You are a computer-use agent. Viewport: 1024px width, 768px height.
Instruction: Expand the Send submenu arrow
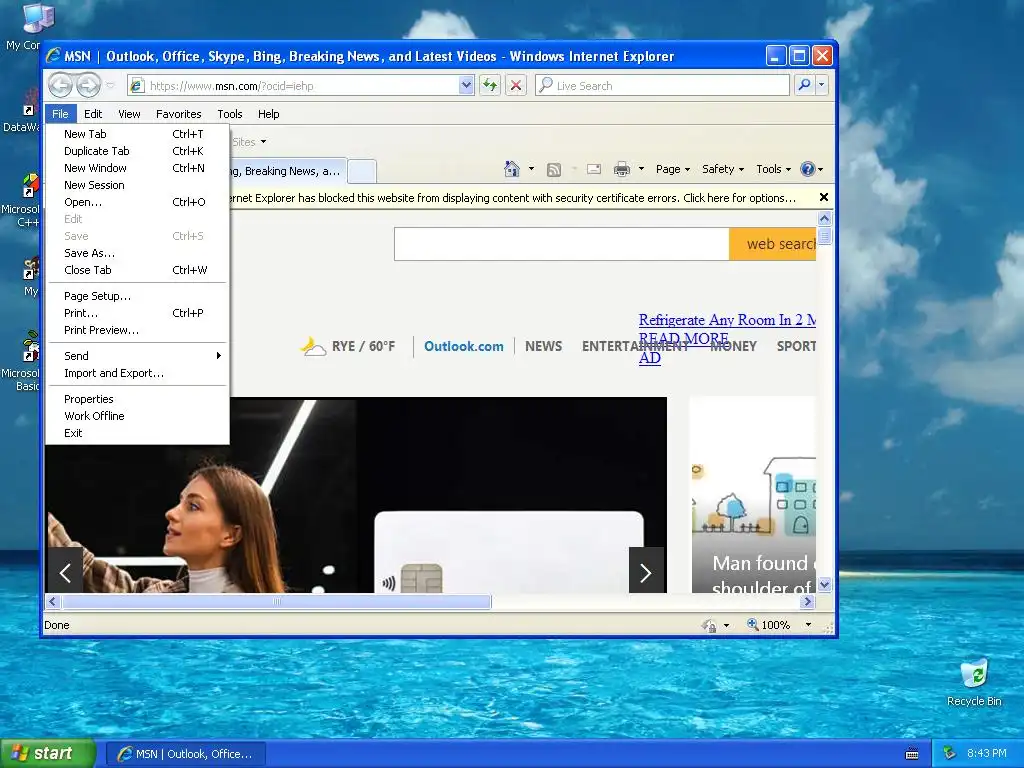coord(219,356)
